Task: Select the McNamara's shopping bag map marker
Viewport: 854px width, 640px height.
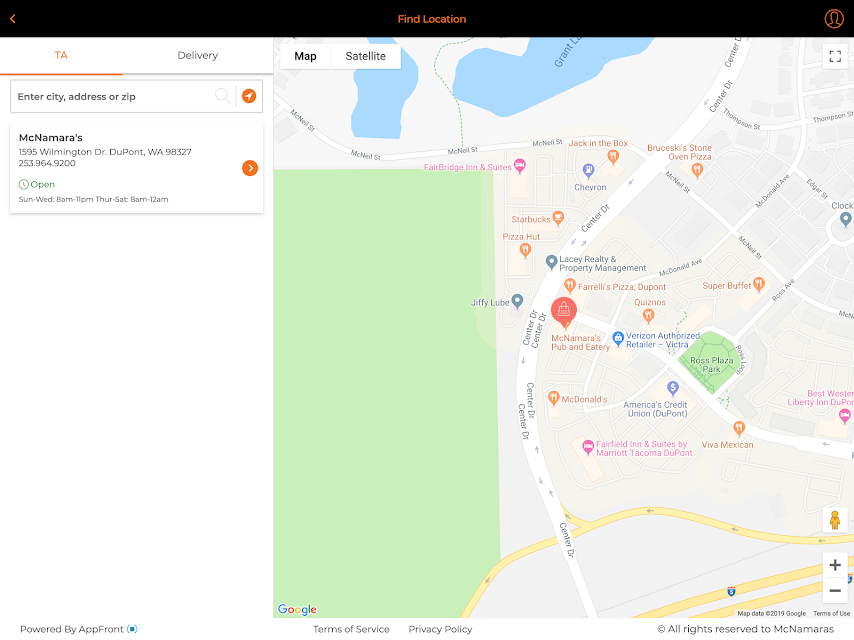Action: 564,312
